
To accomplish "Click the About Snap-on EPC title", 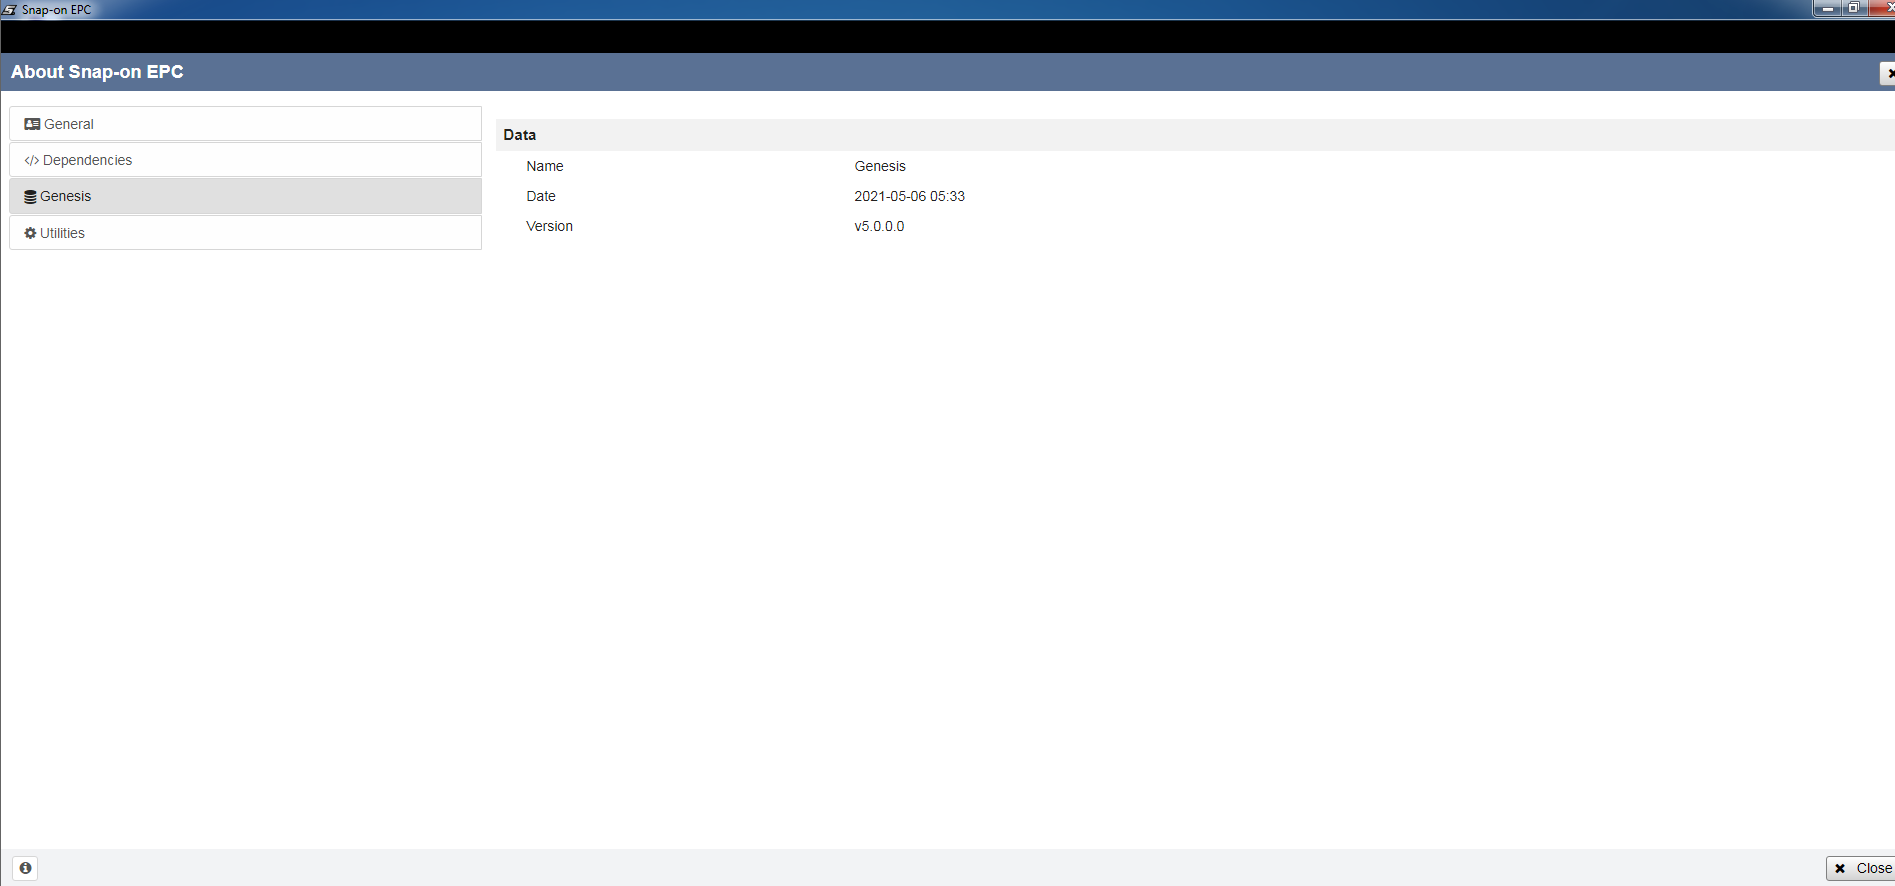I will click(x=97, y=72).
